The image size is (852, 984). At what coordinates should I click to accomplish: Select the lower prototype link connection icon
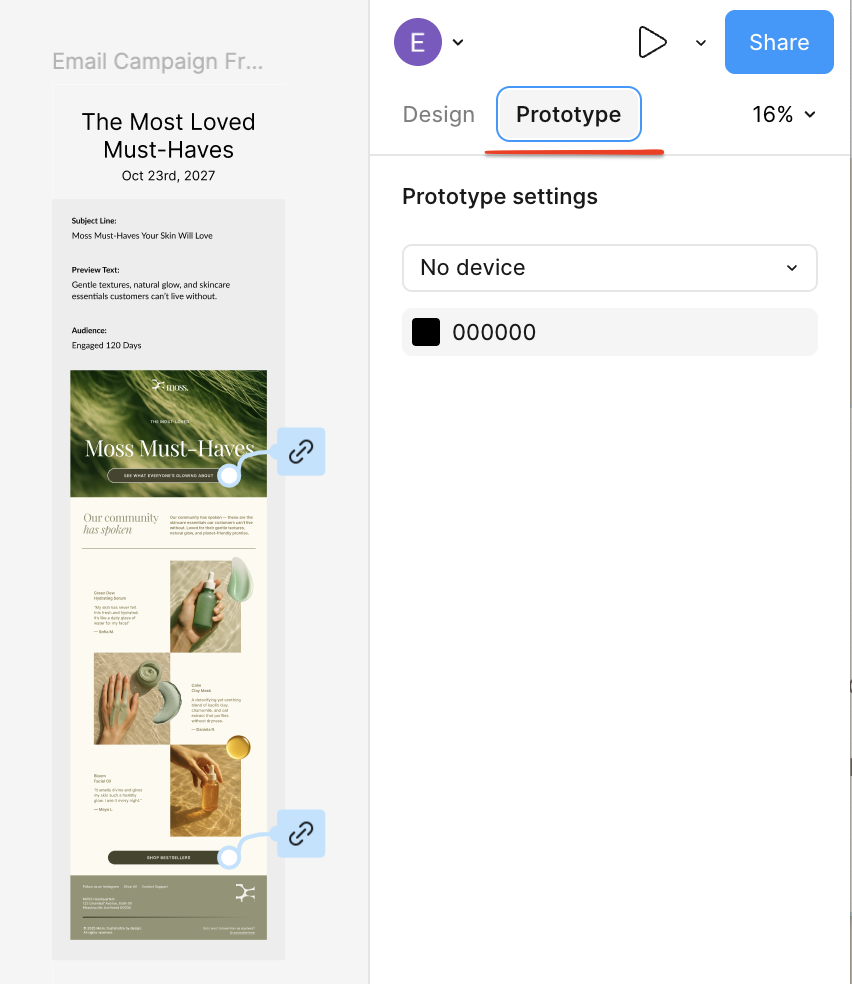[x=302, y=833]
